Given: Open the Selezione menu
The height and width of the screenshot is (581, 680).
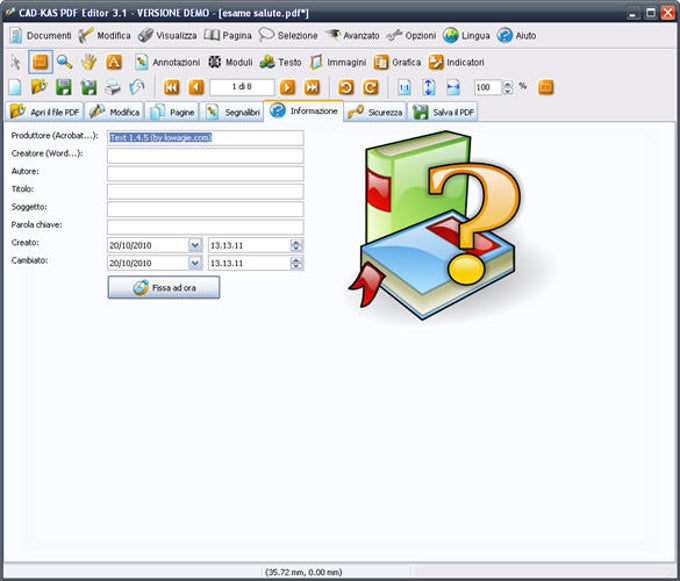Looking at the screenshot, I should [288, 36].
